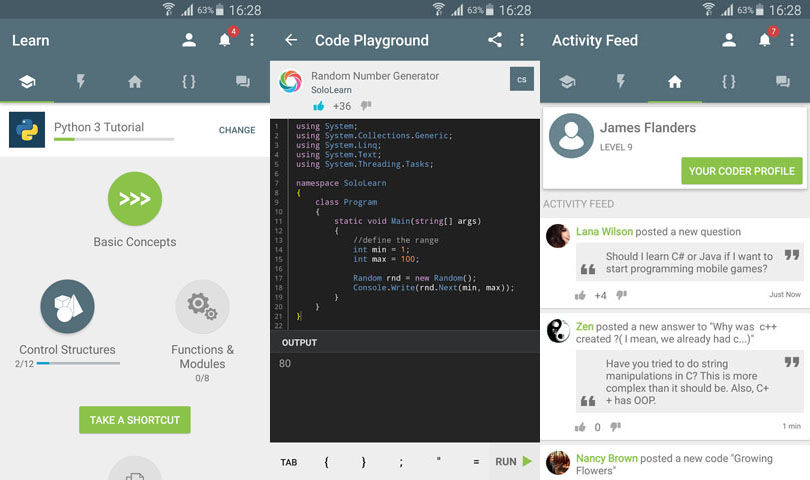This screenshot has width=810, height=480.
Task: Click the CS language badge
Action: [x=522, y=79]
